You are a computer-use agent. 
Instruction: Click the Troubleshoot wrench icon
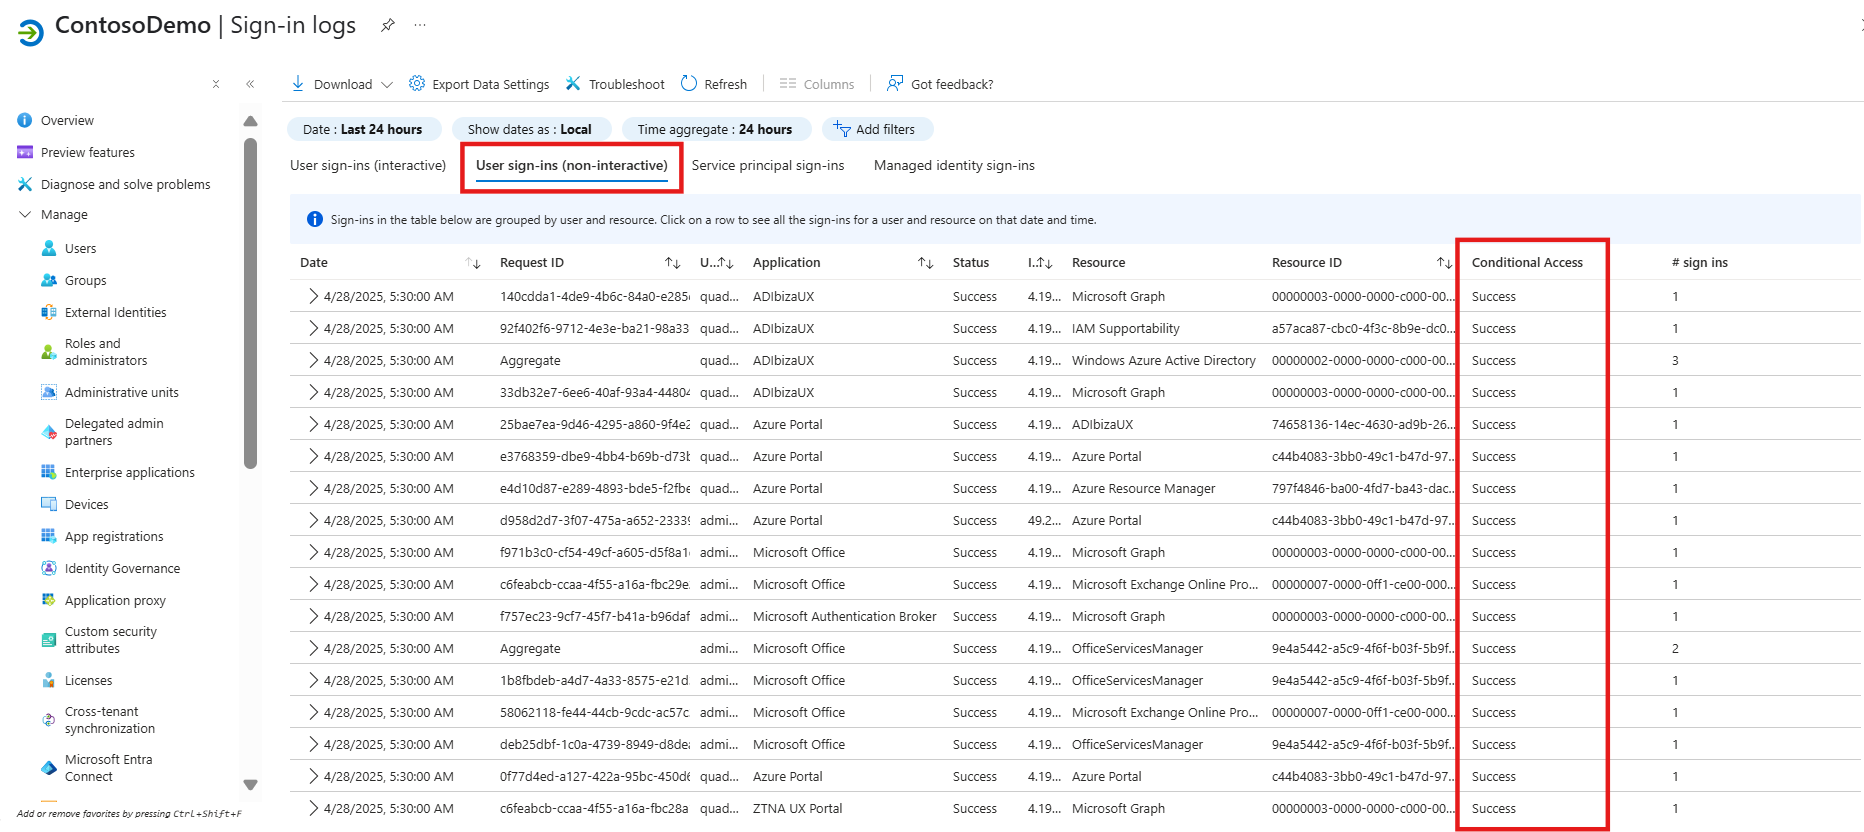coord(573,83)
